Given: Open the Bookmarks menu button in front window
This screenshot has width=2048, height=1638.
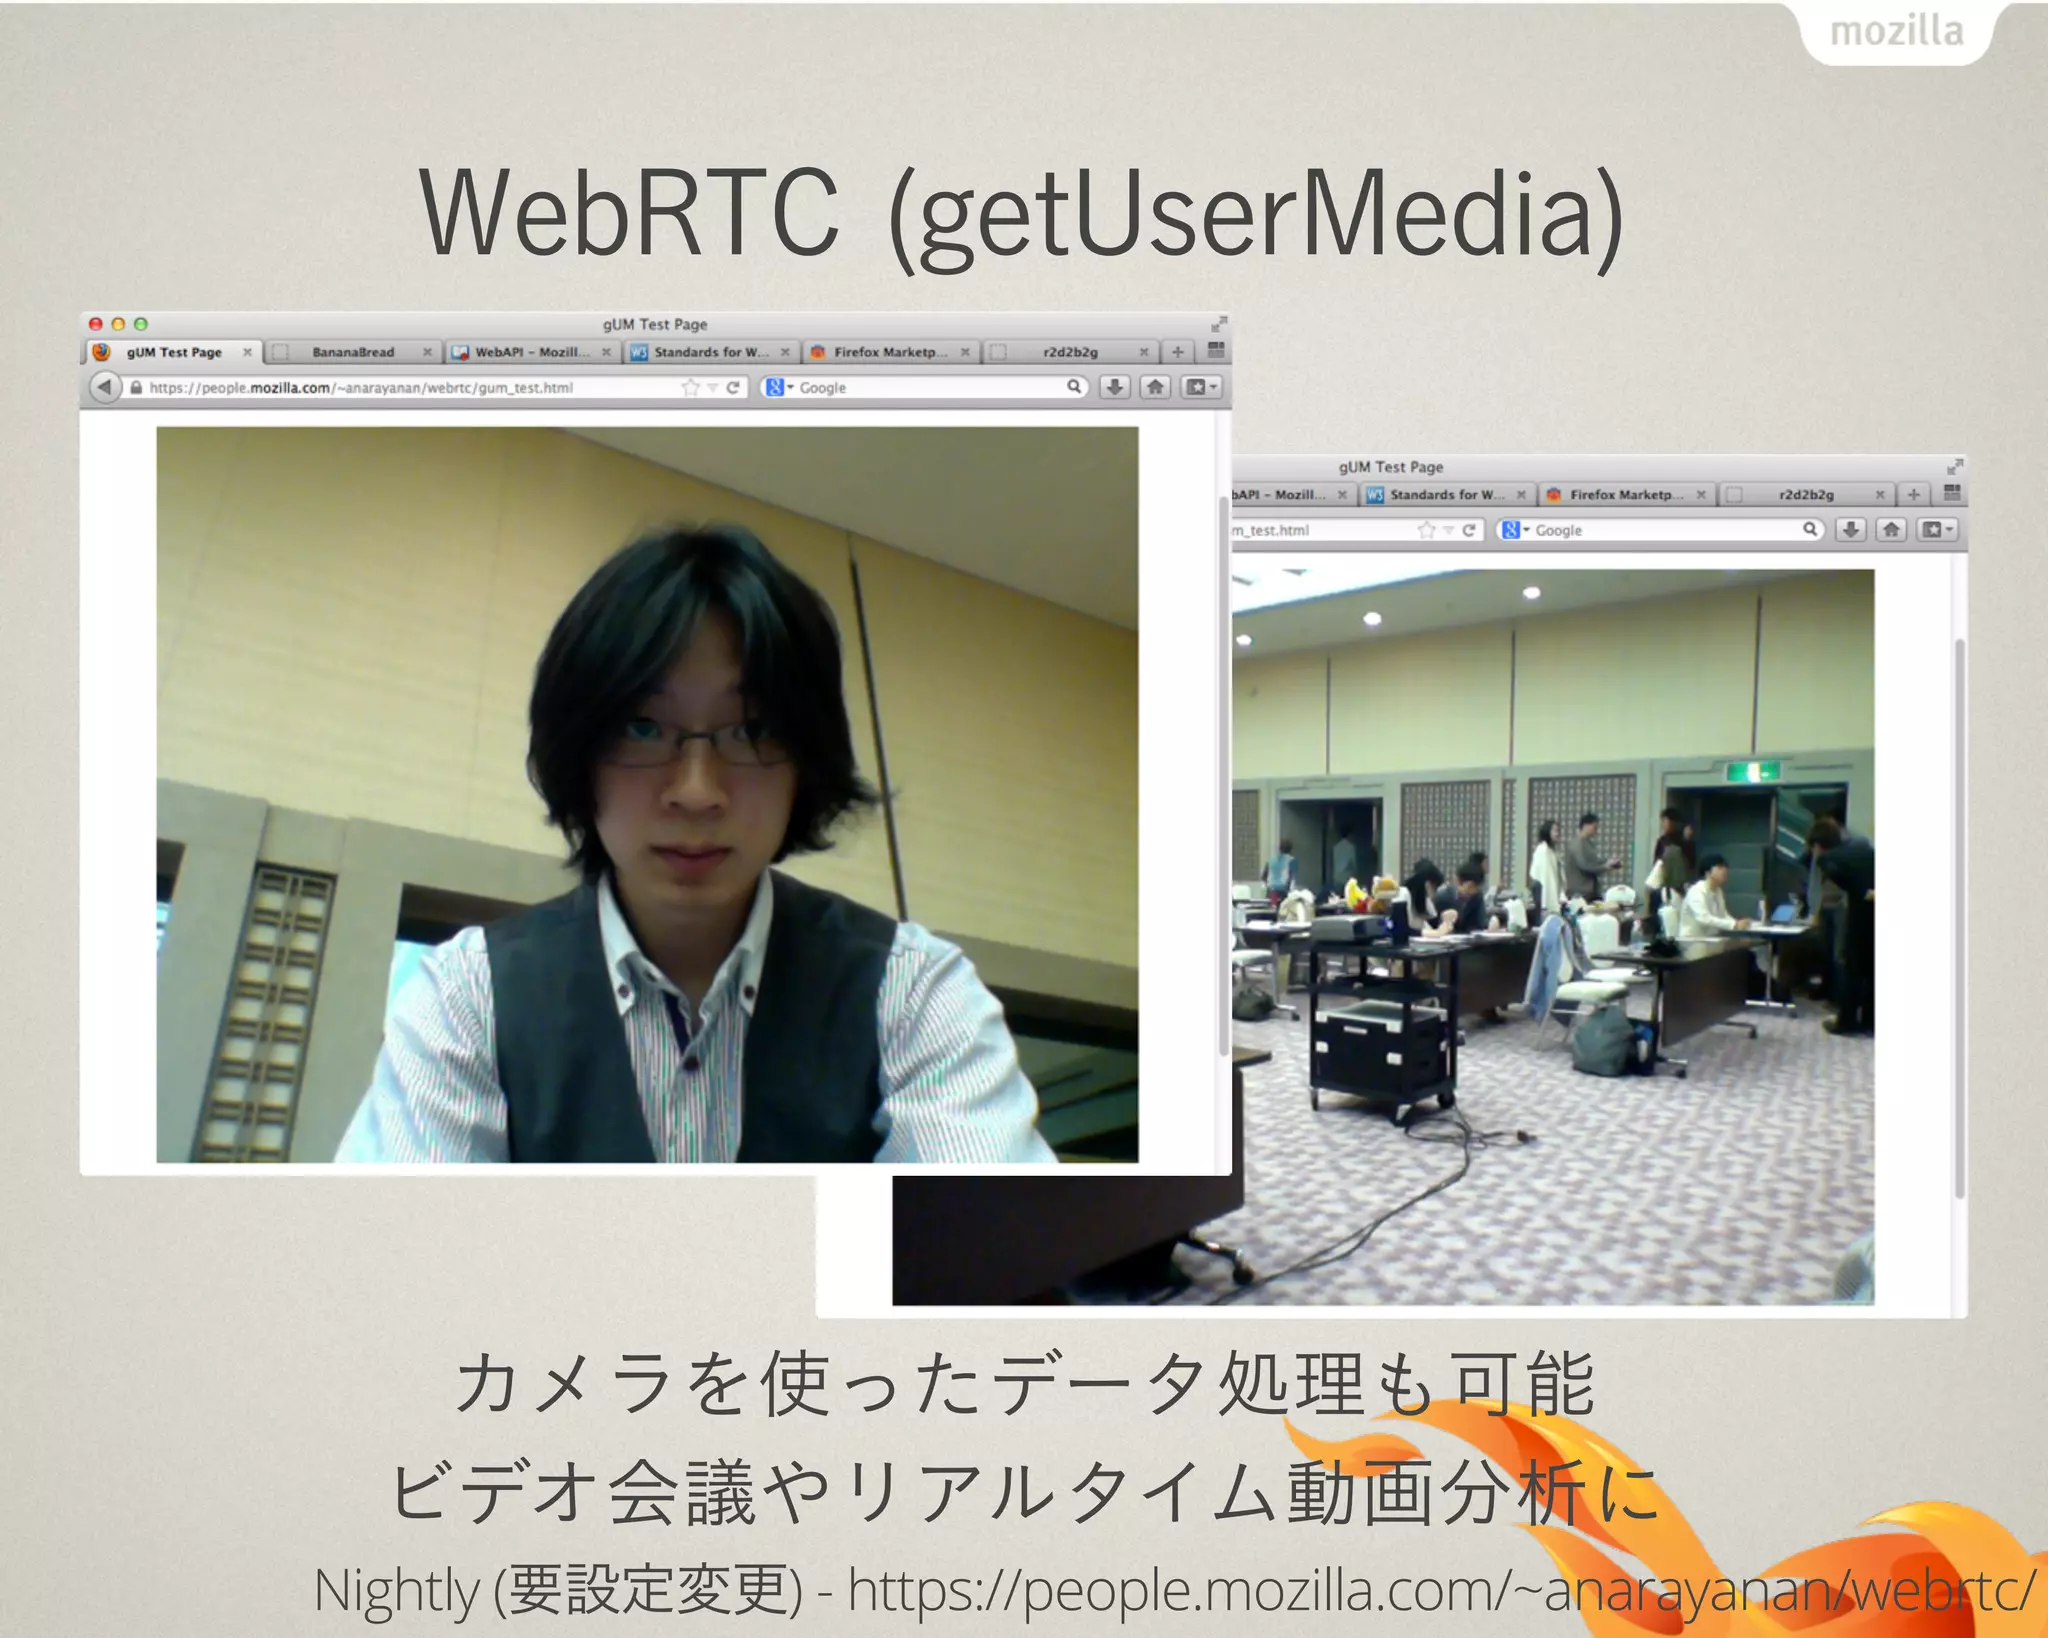Looking at the screenshot, I should (x=1201, y=387).
